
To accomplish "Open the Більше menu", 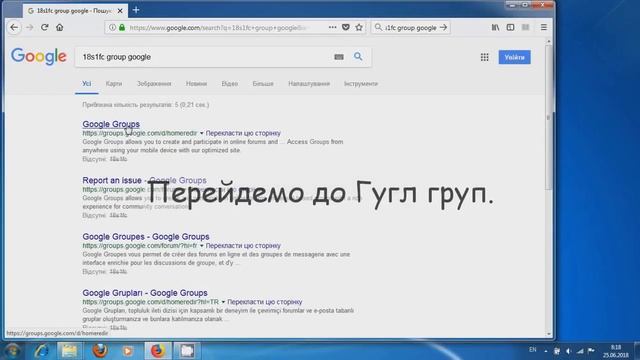I will pyautogui.click(x=263, y=84).
